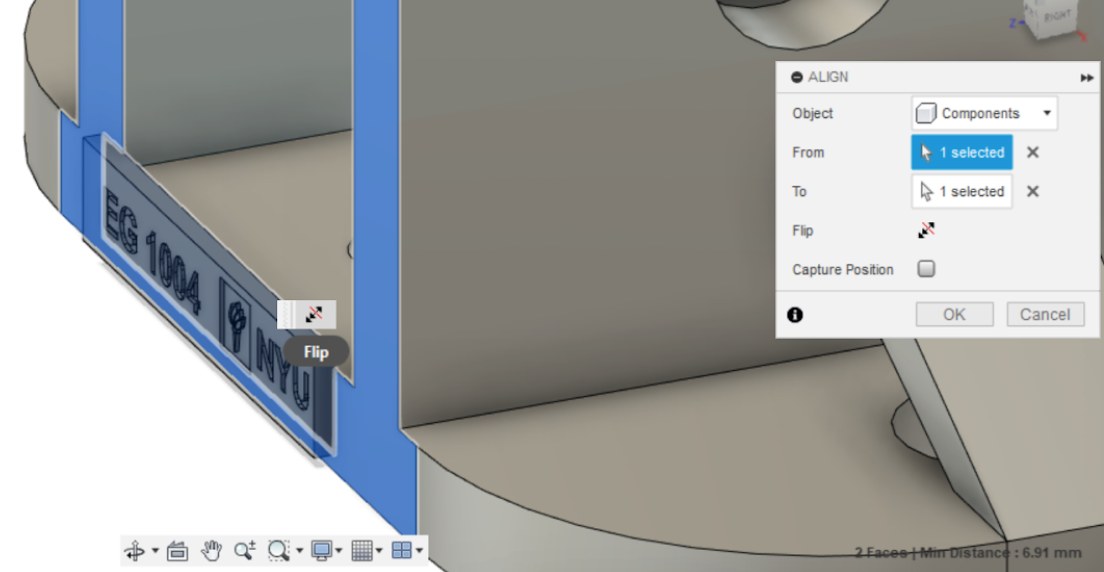
Task: Collapse the ALIGN dialog with minus icon
Action: click(x=797, y=77)
